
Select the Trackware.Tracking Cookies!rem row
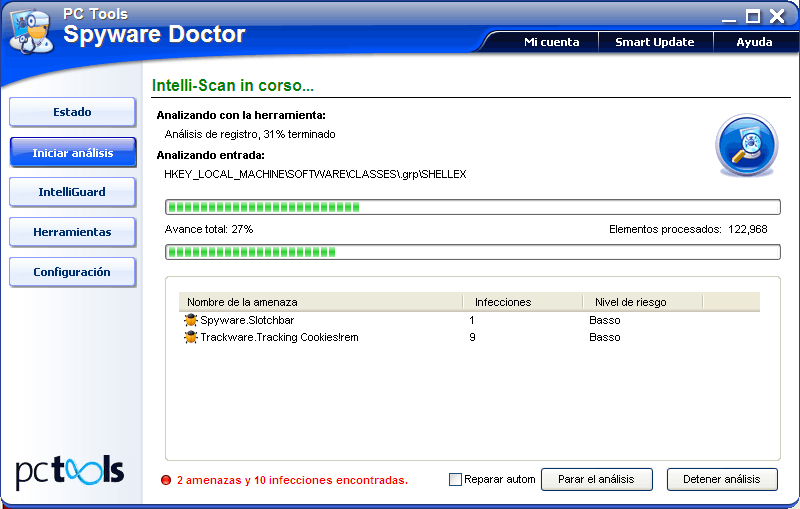click(x=469, y=337)
